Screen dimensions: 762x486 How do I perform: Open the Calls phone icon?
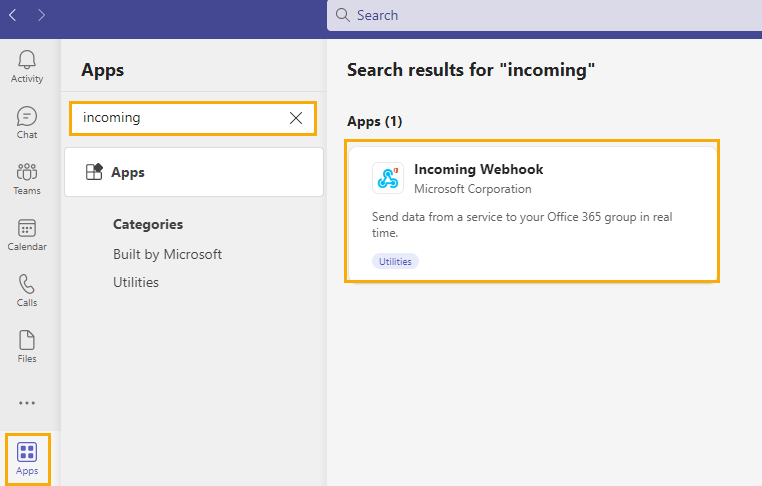27,284
